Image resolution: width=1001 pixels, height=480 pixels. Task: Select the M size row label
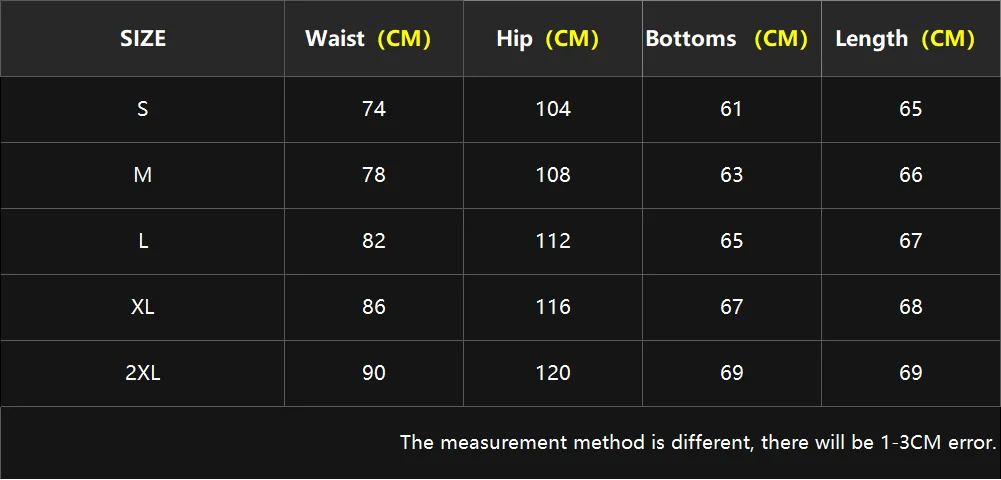point(143,175)
